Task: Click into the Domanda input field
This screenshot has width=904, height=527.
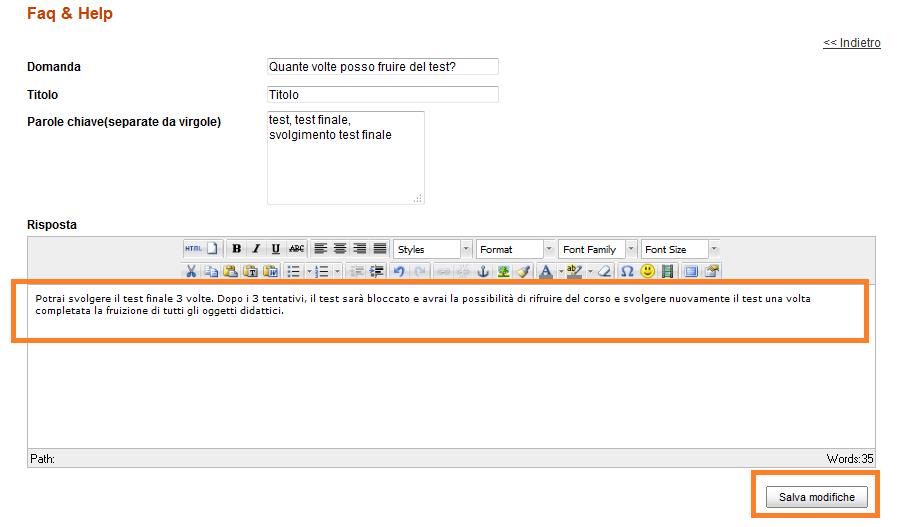Action: 382,67
